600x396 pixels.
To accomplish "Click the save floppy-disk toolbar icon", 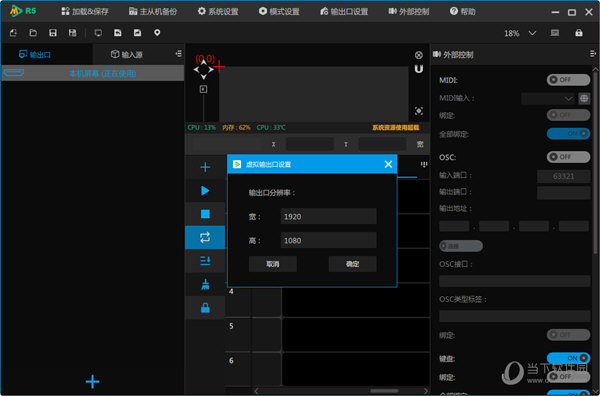I will pos(53,33).
